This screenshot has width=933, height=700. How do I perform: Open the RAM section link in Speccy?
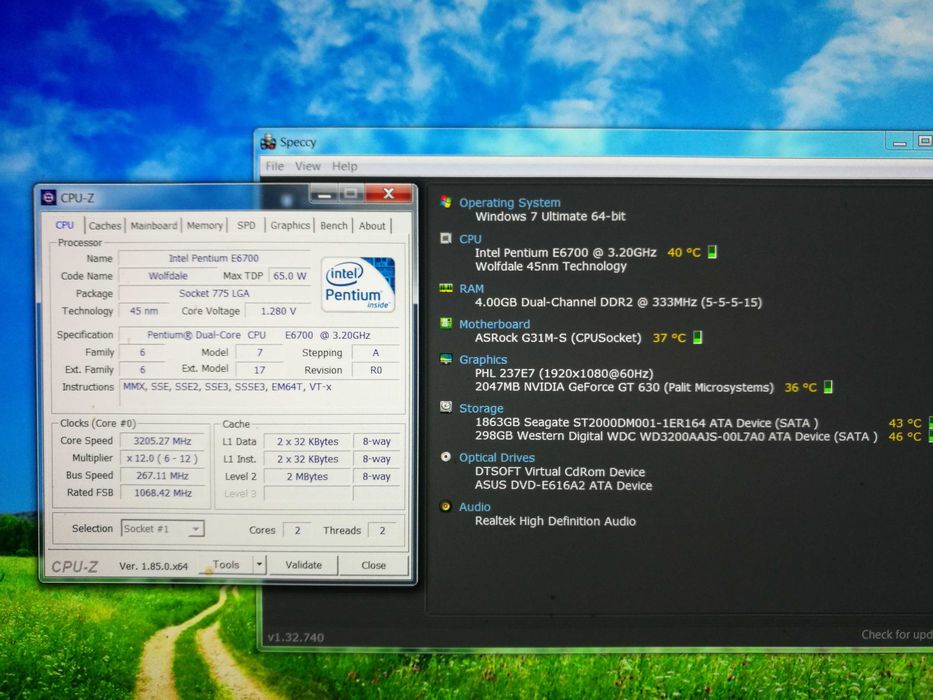click(471, 289)
